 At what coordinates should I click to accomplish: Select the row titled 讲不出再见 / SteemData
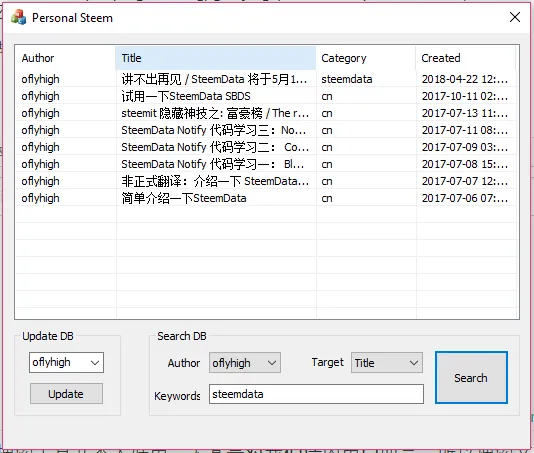click(x=266, y=79)
